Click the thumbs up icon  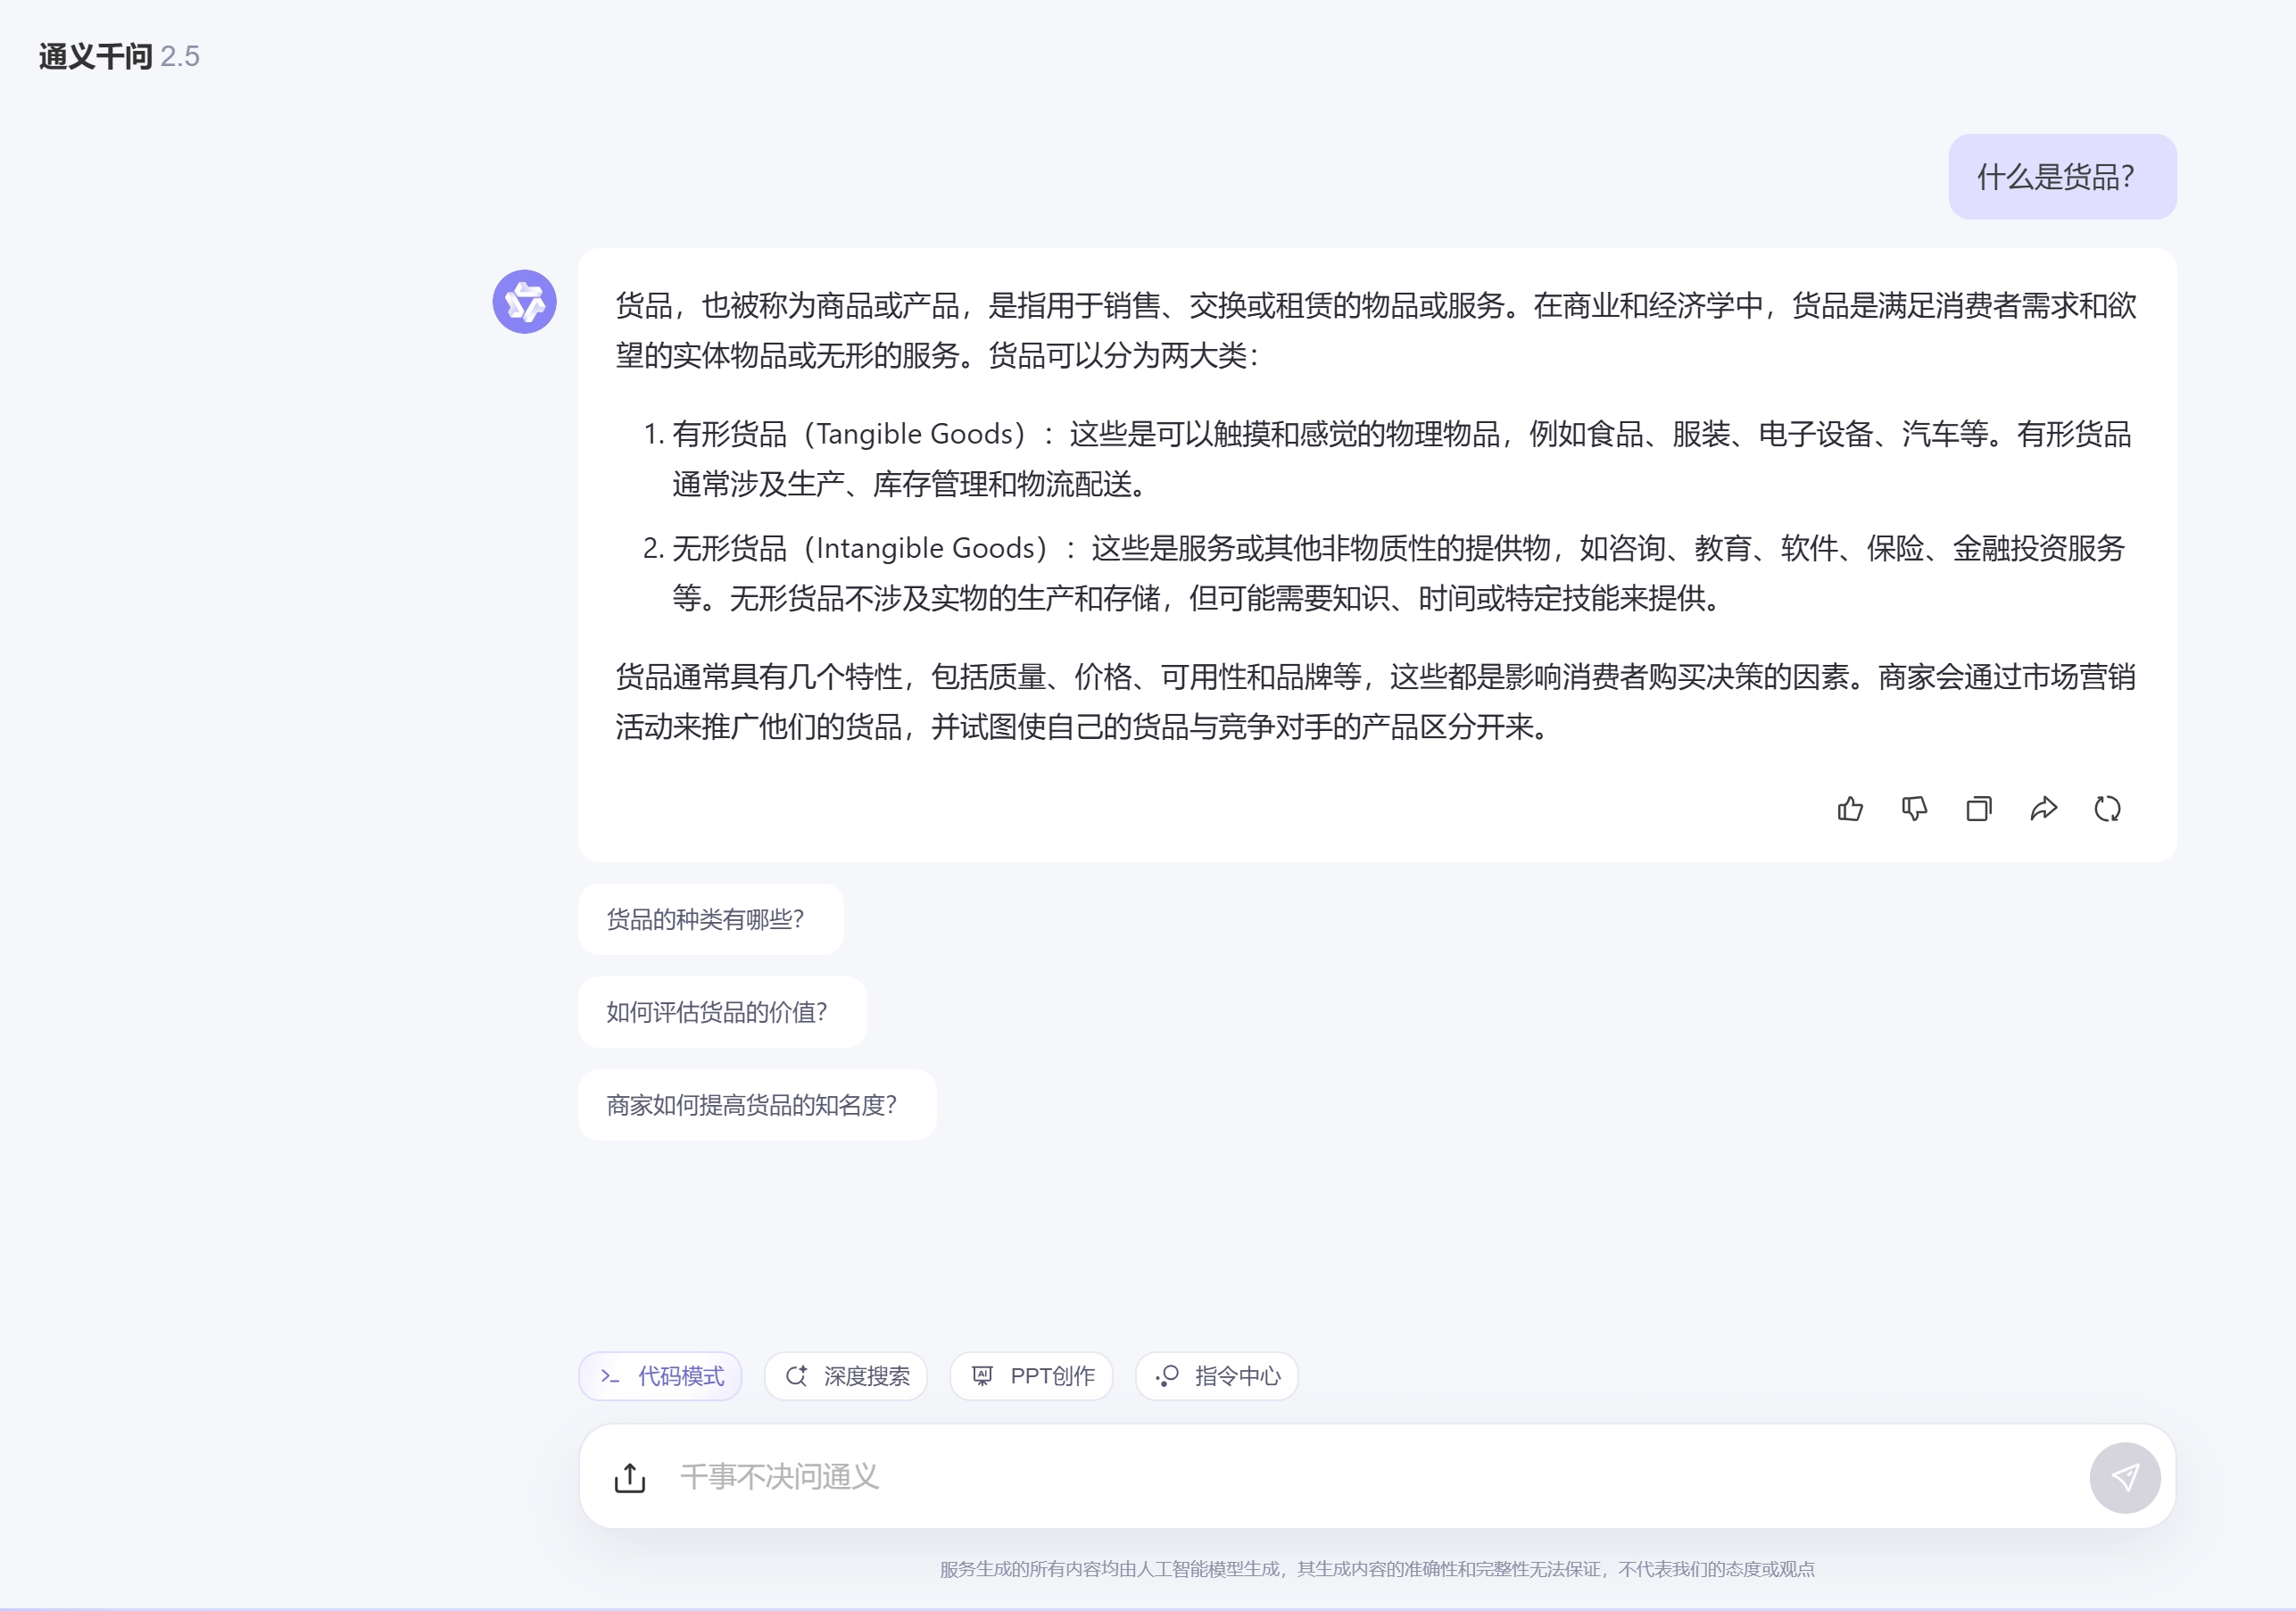1850,808
